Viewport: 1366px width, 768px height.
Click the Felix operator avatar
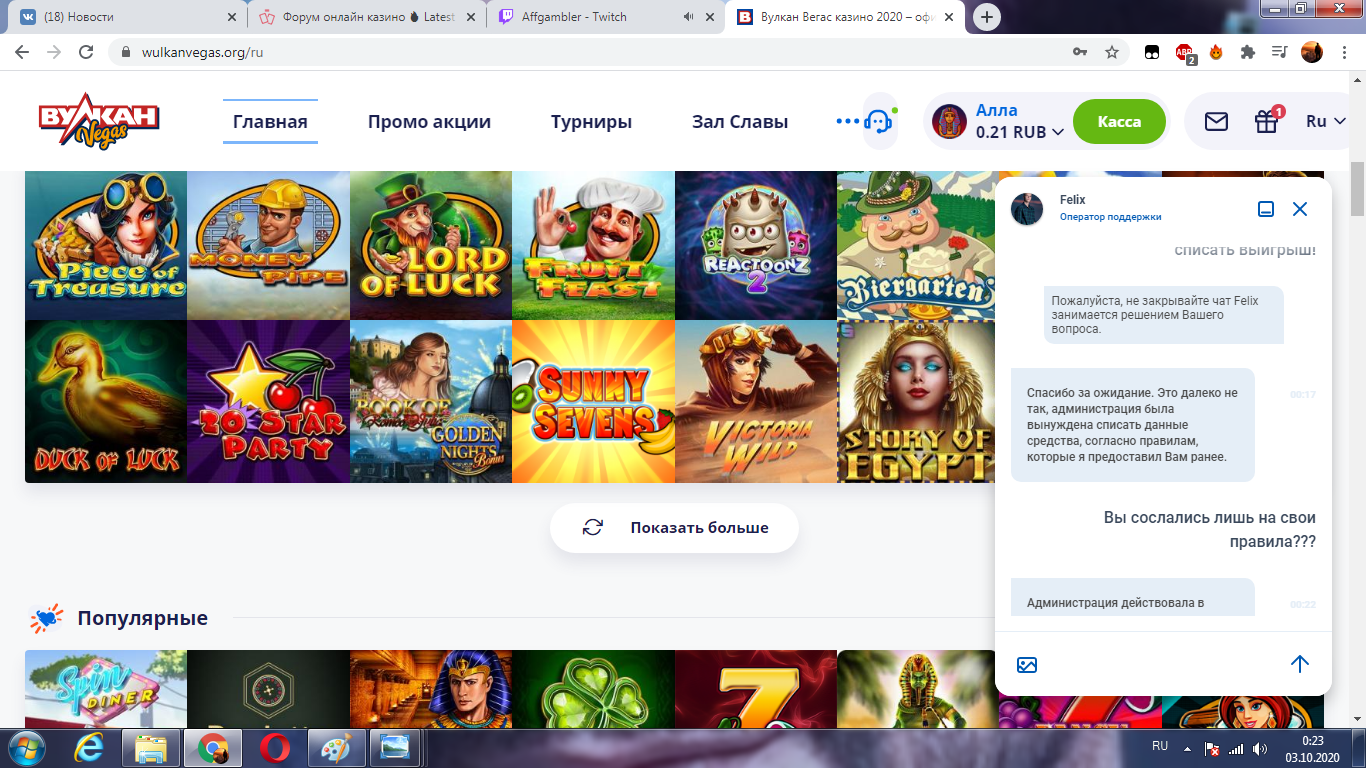pos(1027,209)
